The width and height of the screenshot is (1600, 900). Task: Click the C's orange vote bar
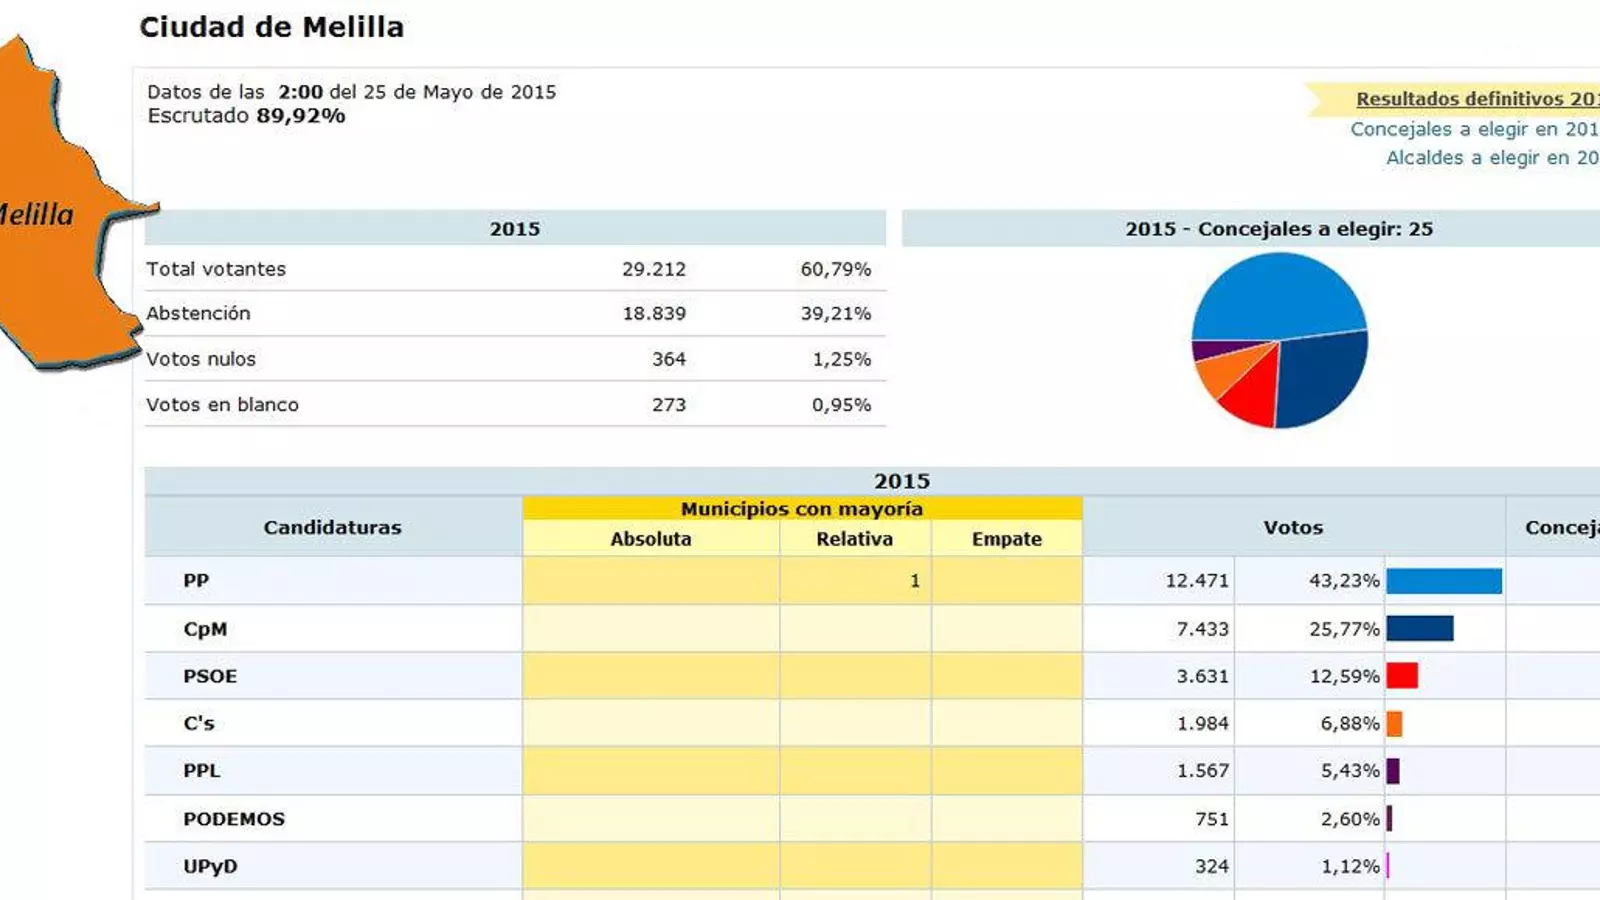pyautogui.click(x=1394, y=724)
